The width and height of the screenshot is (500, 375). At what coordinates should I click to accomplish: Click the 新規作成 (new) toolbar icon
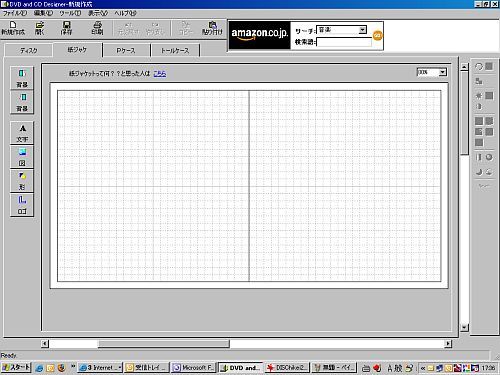pos(13,28)
